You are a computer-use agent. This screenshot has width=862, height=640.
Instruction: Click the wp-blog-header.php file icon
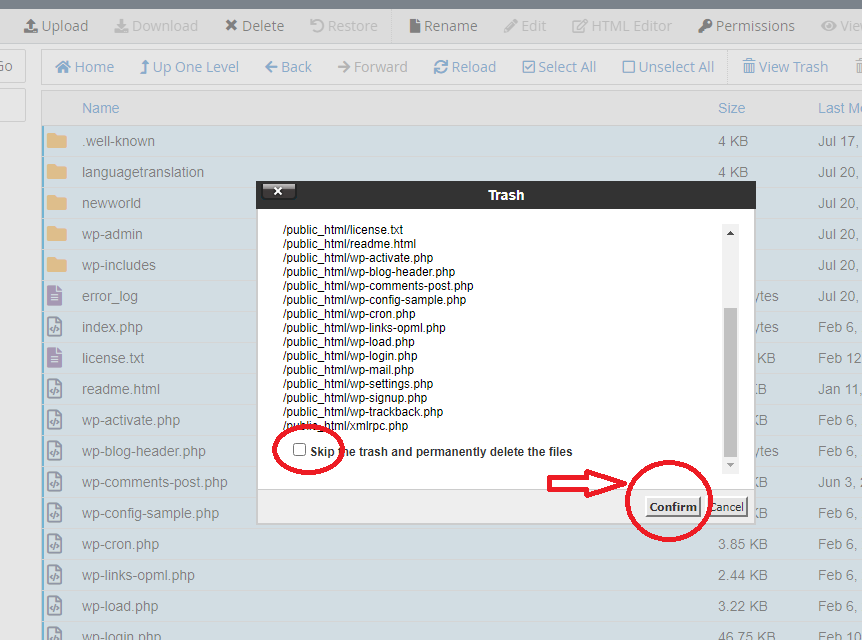click(x=55, y=451)
